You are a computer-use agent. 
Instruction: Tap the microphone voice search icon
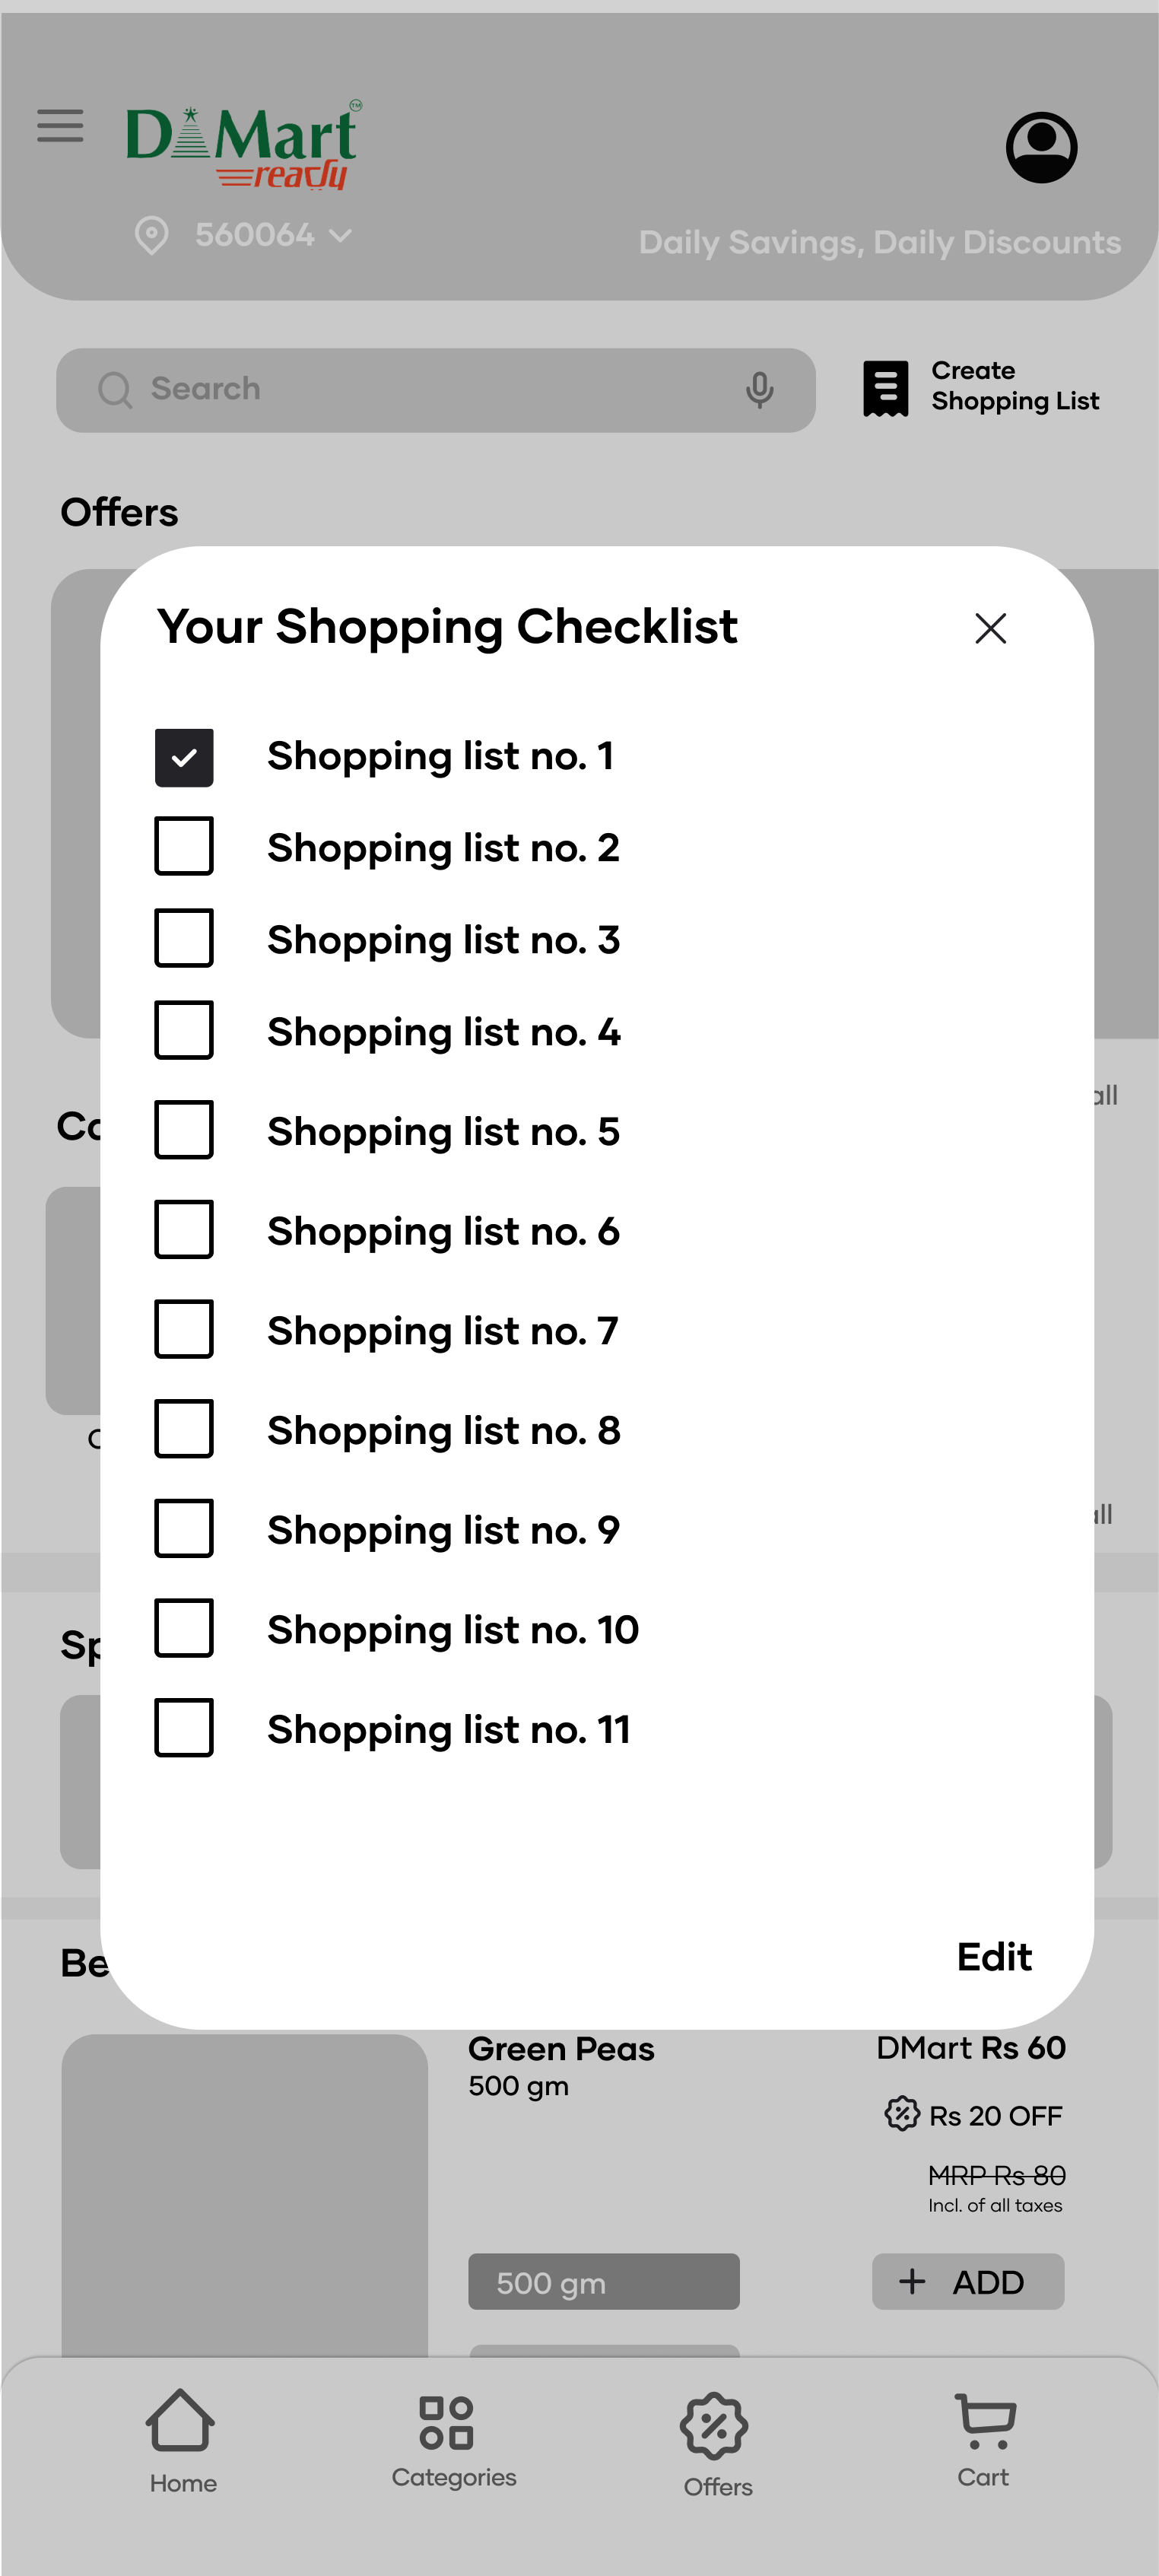pos(760,390)
